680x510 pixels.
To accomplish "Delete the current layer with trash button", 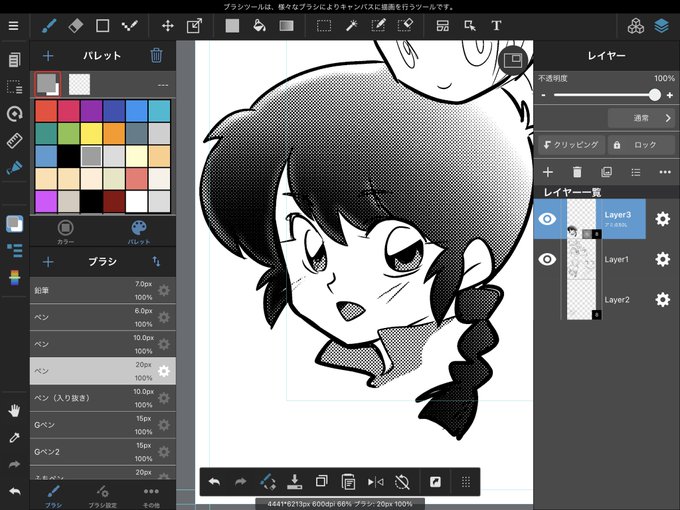I will coord(577,172).
